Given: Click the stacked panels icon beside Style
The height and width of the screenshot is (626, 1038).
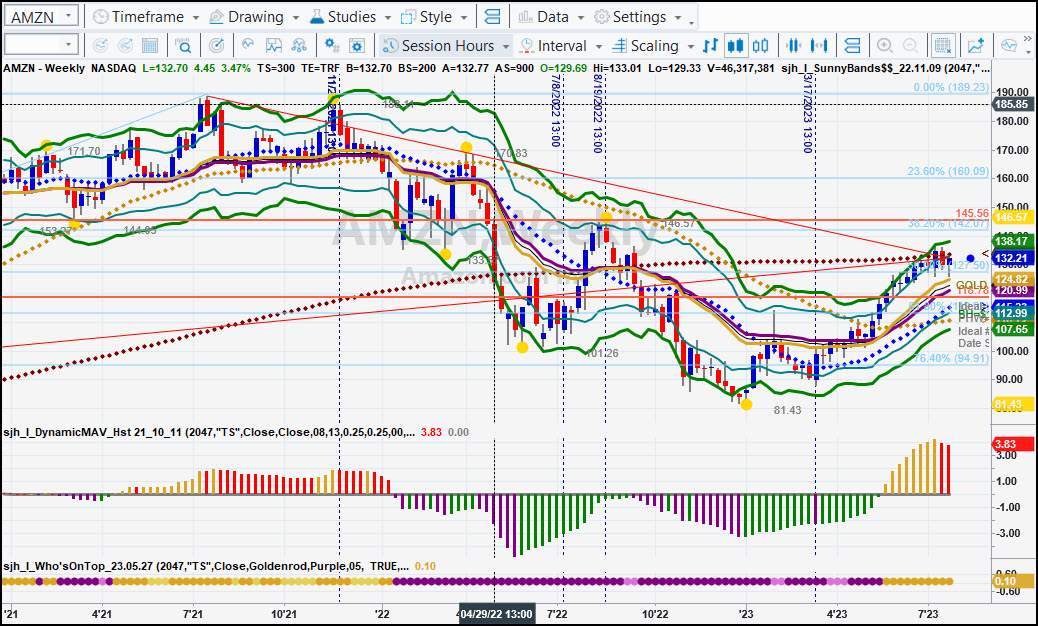Looking at the screenshot, I should point(493,17).
